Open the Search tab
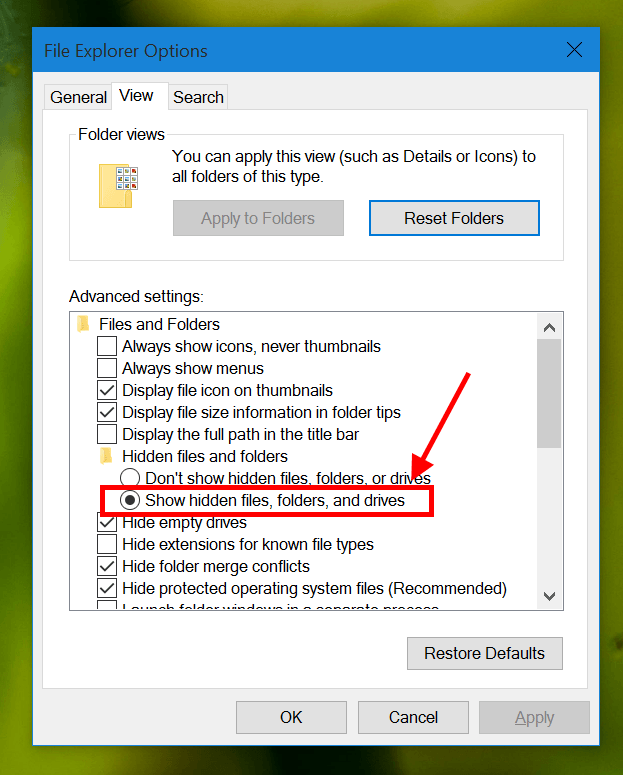 198,97
